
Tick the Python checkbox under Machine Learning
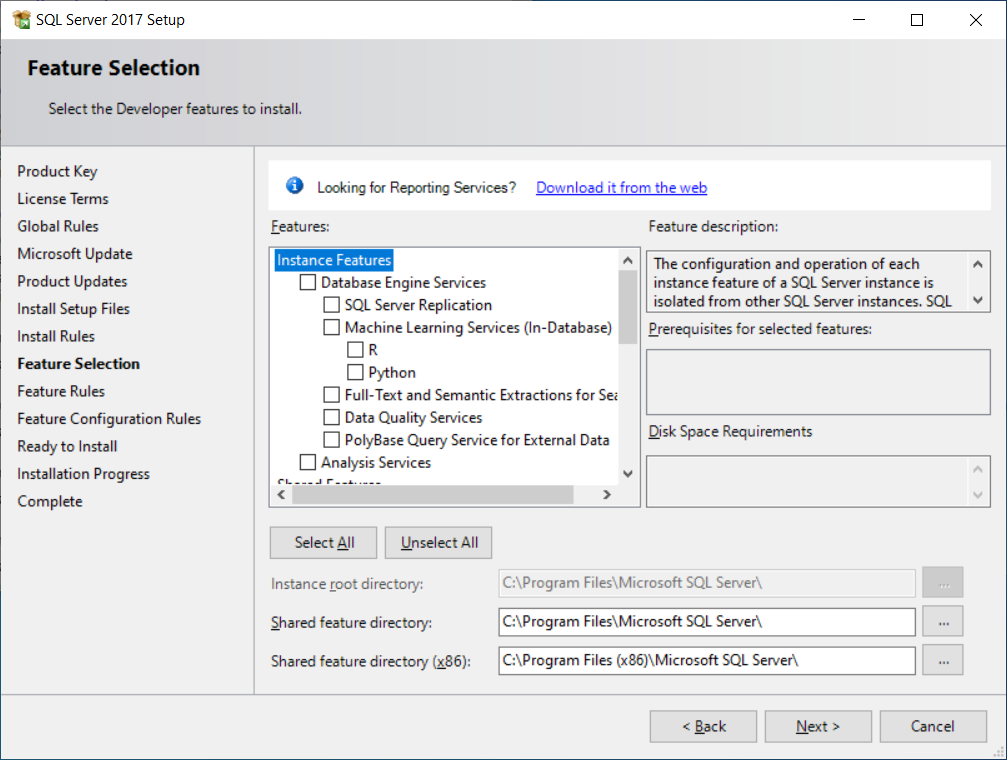tap(355, 373)
